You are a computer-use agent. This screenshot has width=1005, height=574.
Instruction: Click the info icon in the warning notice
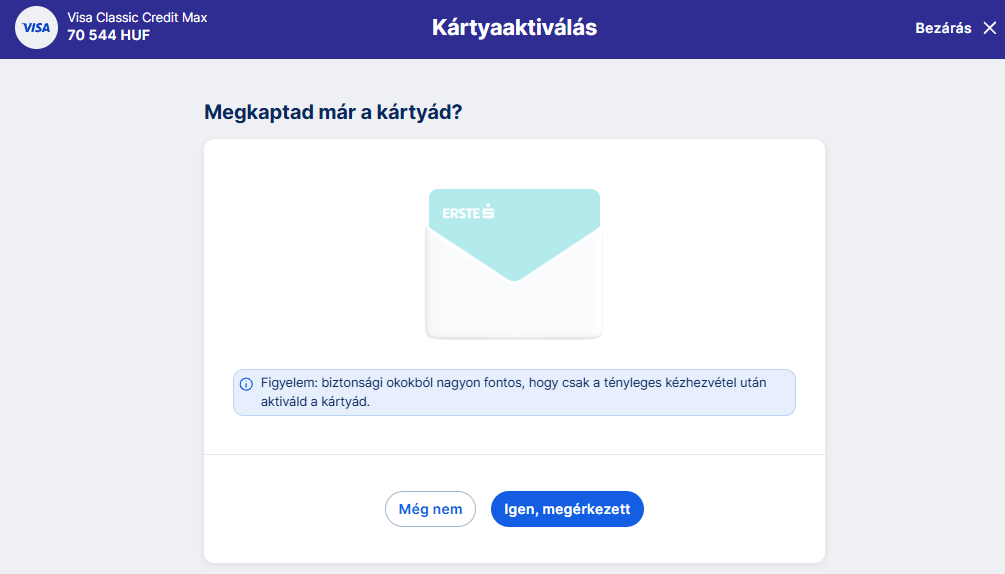(246, 383)
